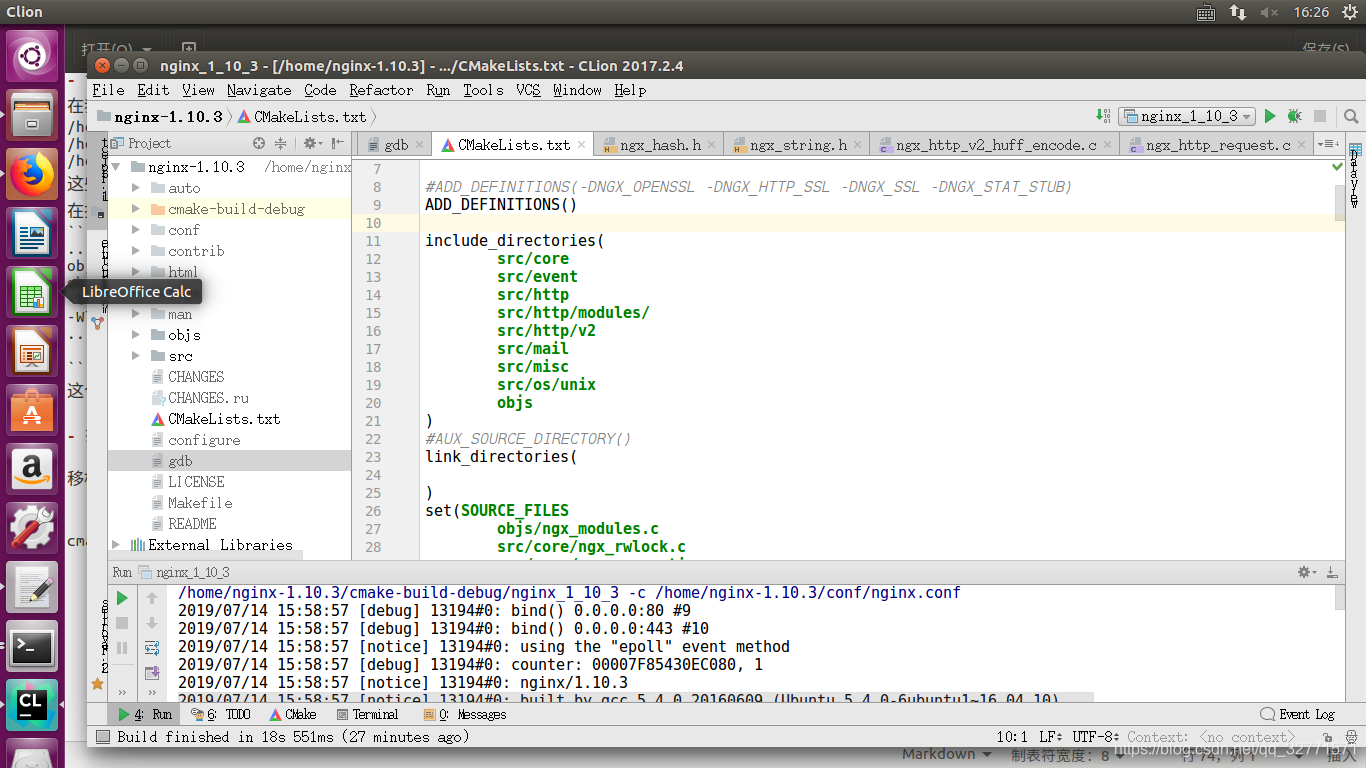Open Ubuntu Software Center from the dock
The width and height of the screenshot is (1366, 768).
point(32,410)
